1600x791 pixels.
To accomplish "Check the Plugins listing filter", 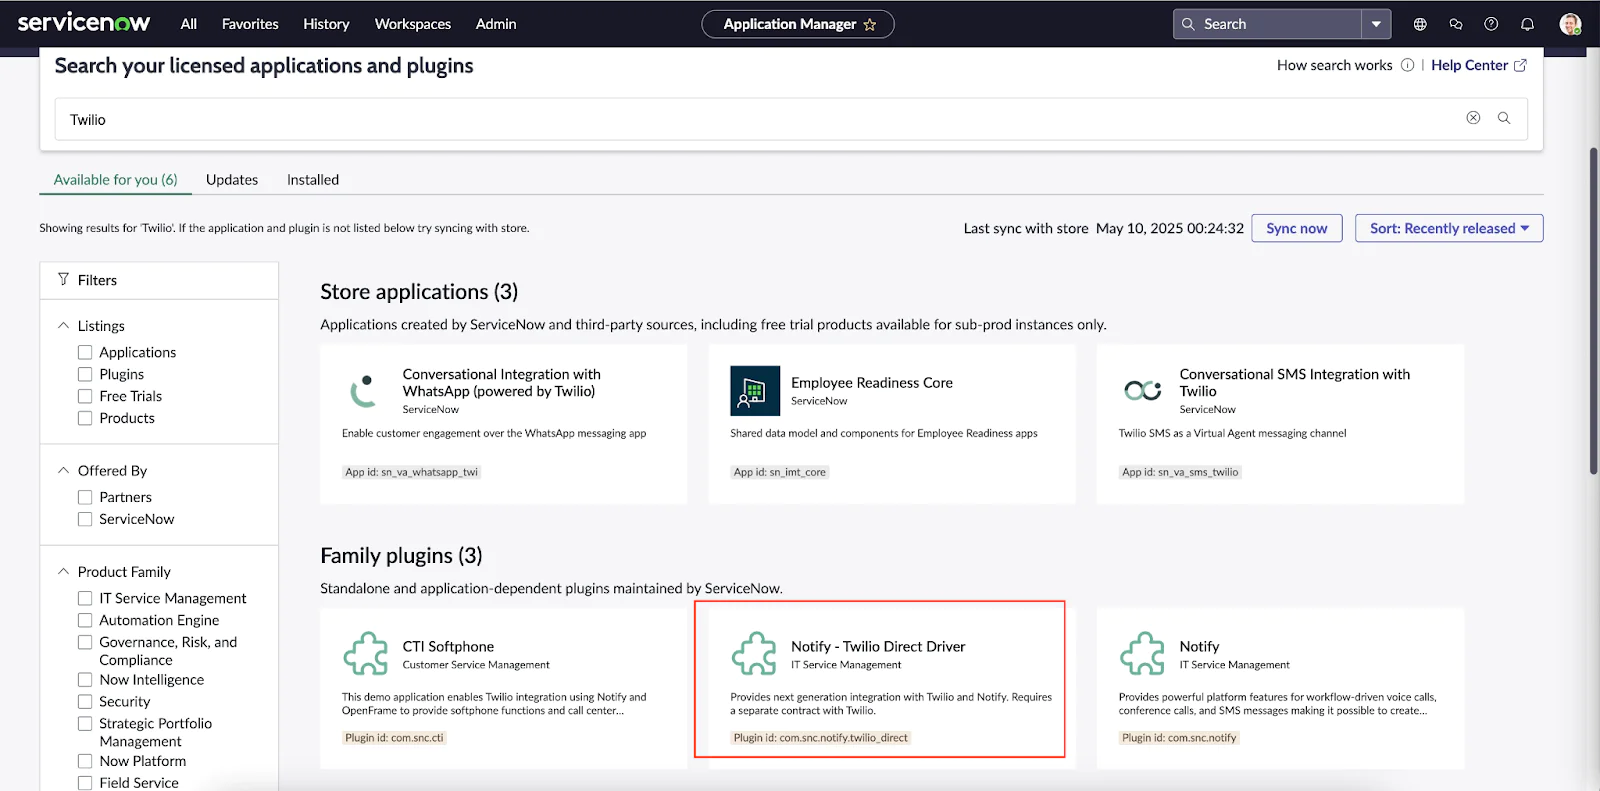I will coord(85,374).
